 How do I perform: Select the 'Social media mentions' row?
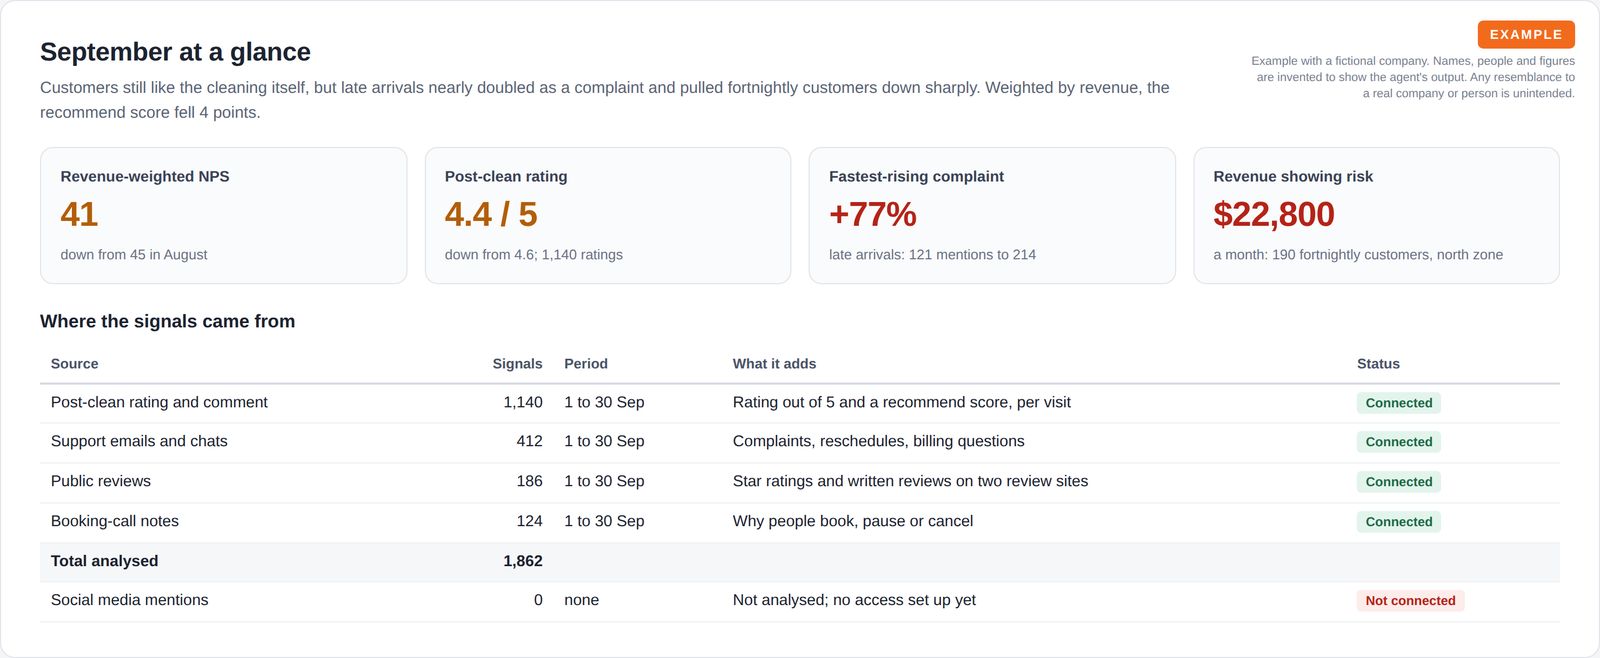click(800, 601)
